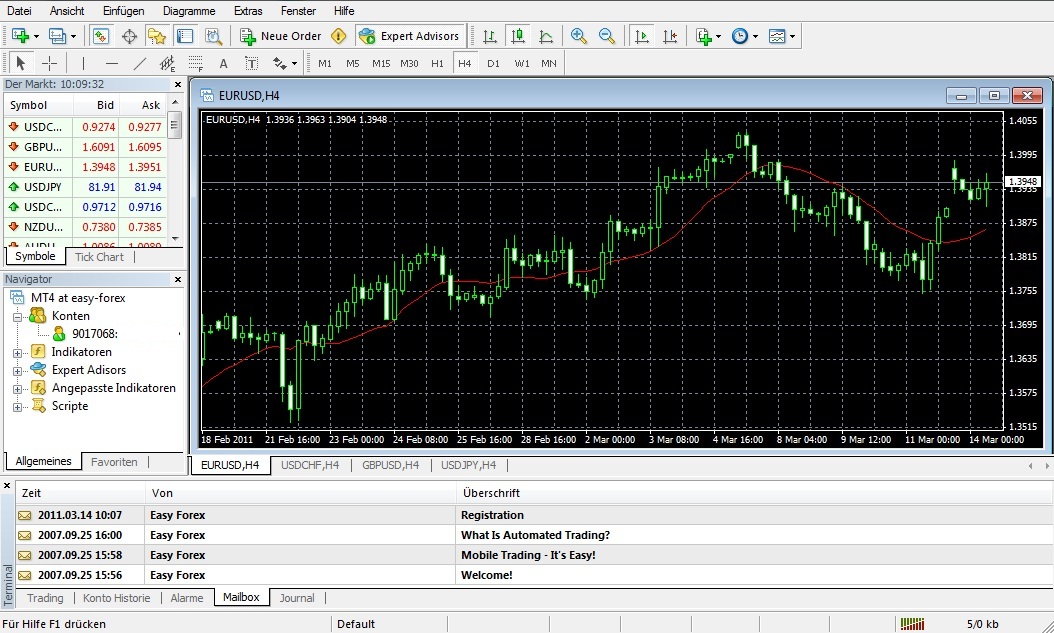Collapse the Konten tree node
The height and width of the screenshot is (633, 1054).
(x=17, y=316)
